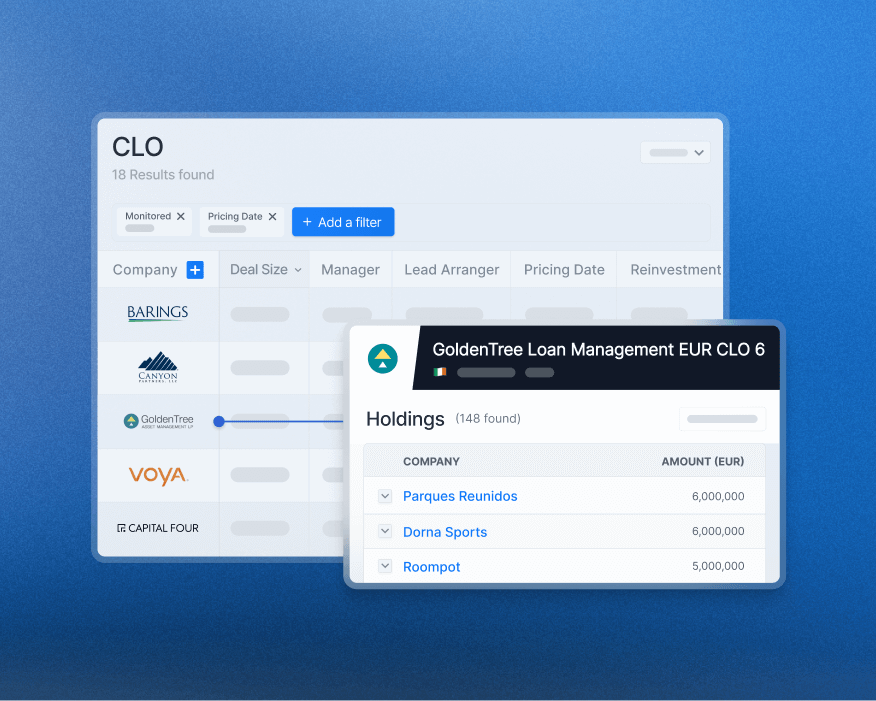The image size is (876, 701).
Task: Expand the Roompot holding row
Action: (x=384, y=566)
